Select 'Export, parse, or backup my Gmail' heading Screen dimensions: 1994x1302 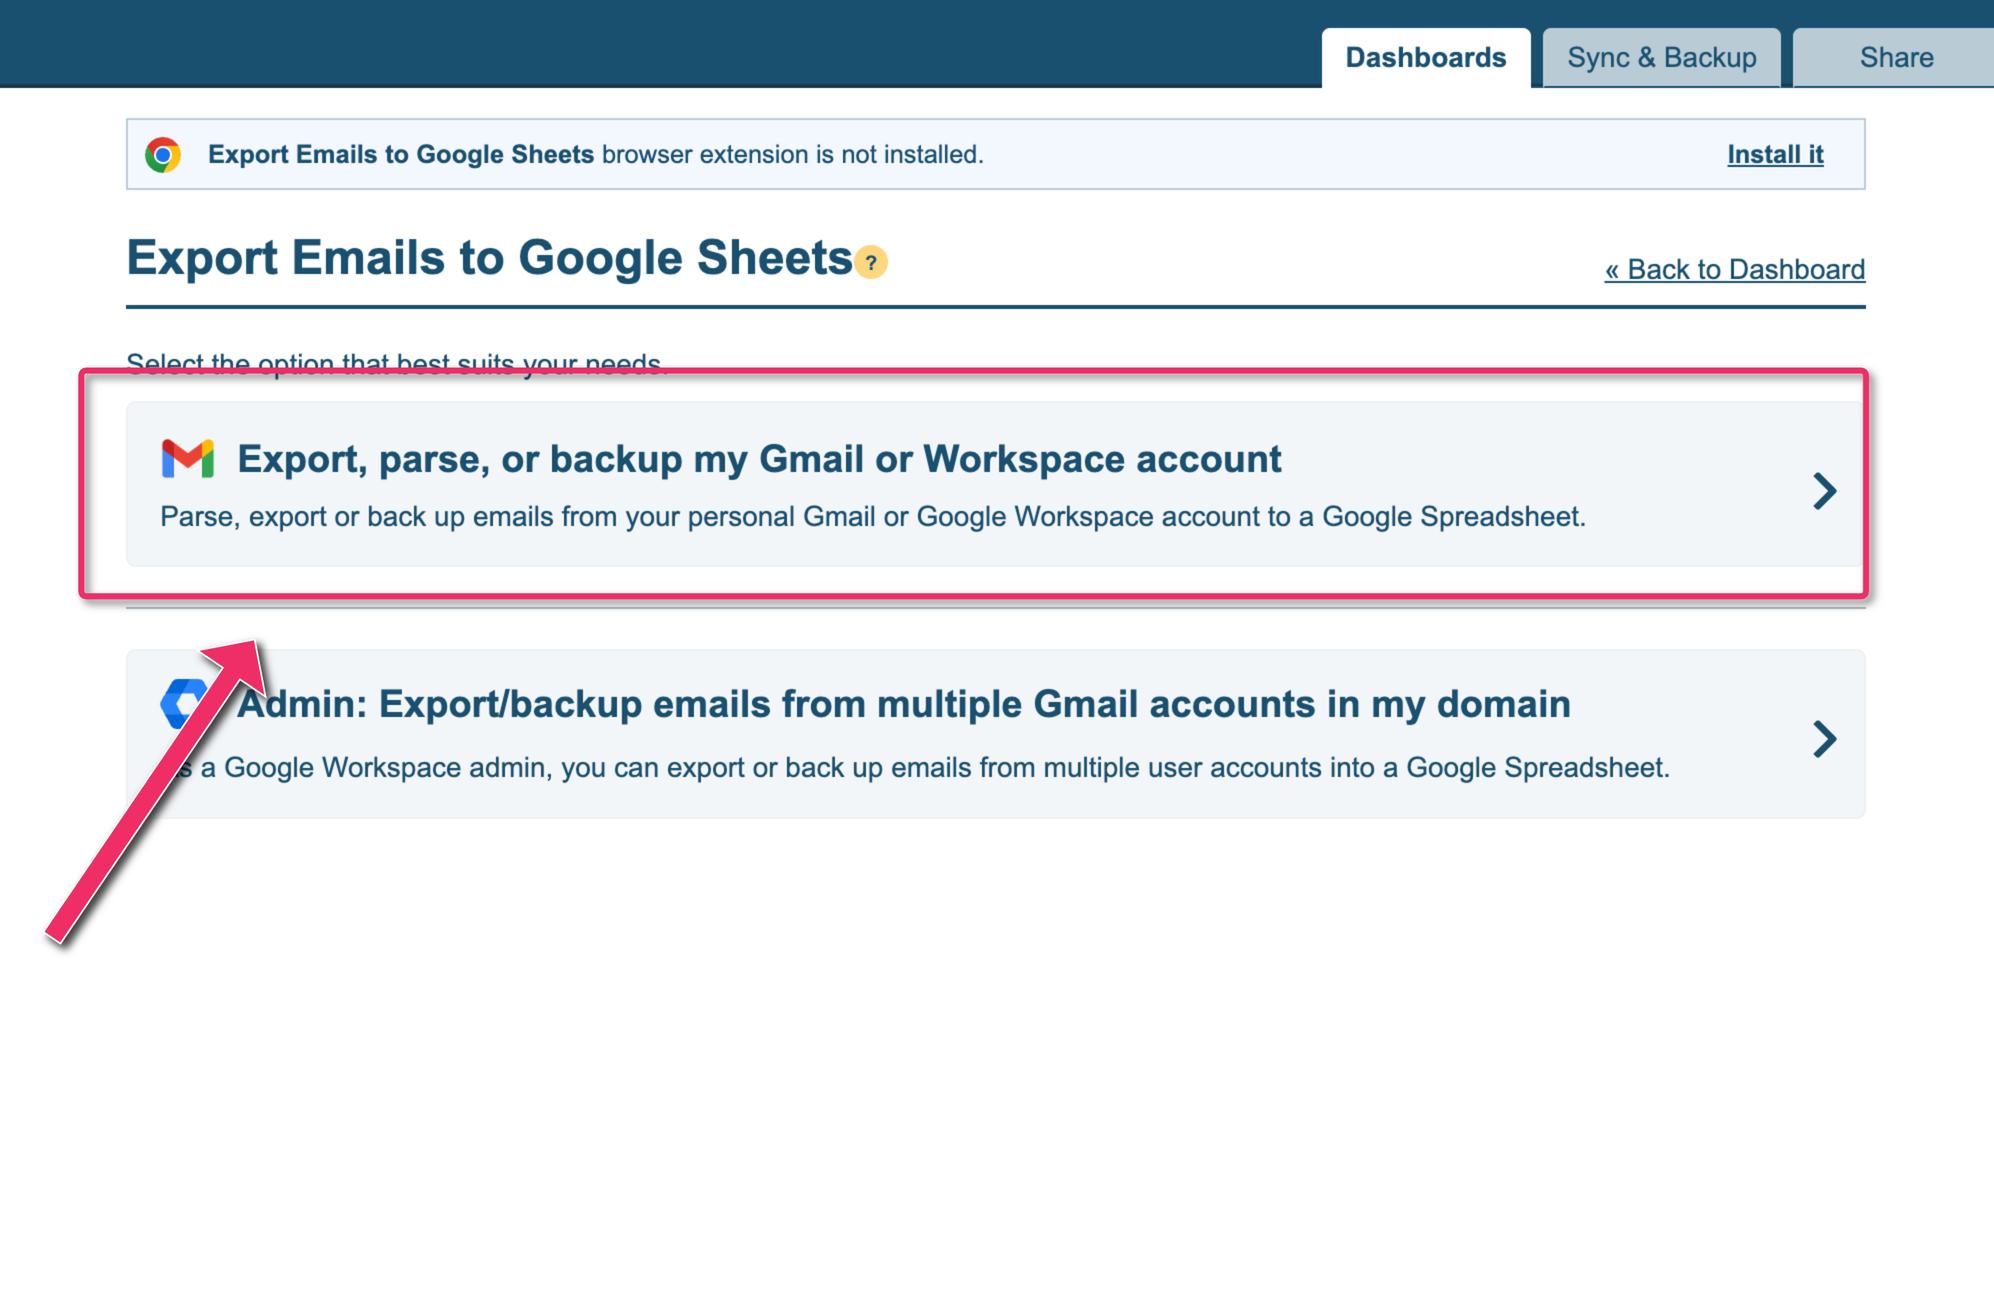[x=758, y=459]
